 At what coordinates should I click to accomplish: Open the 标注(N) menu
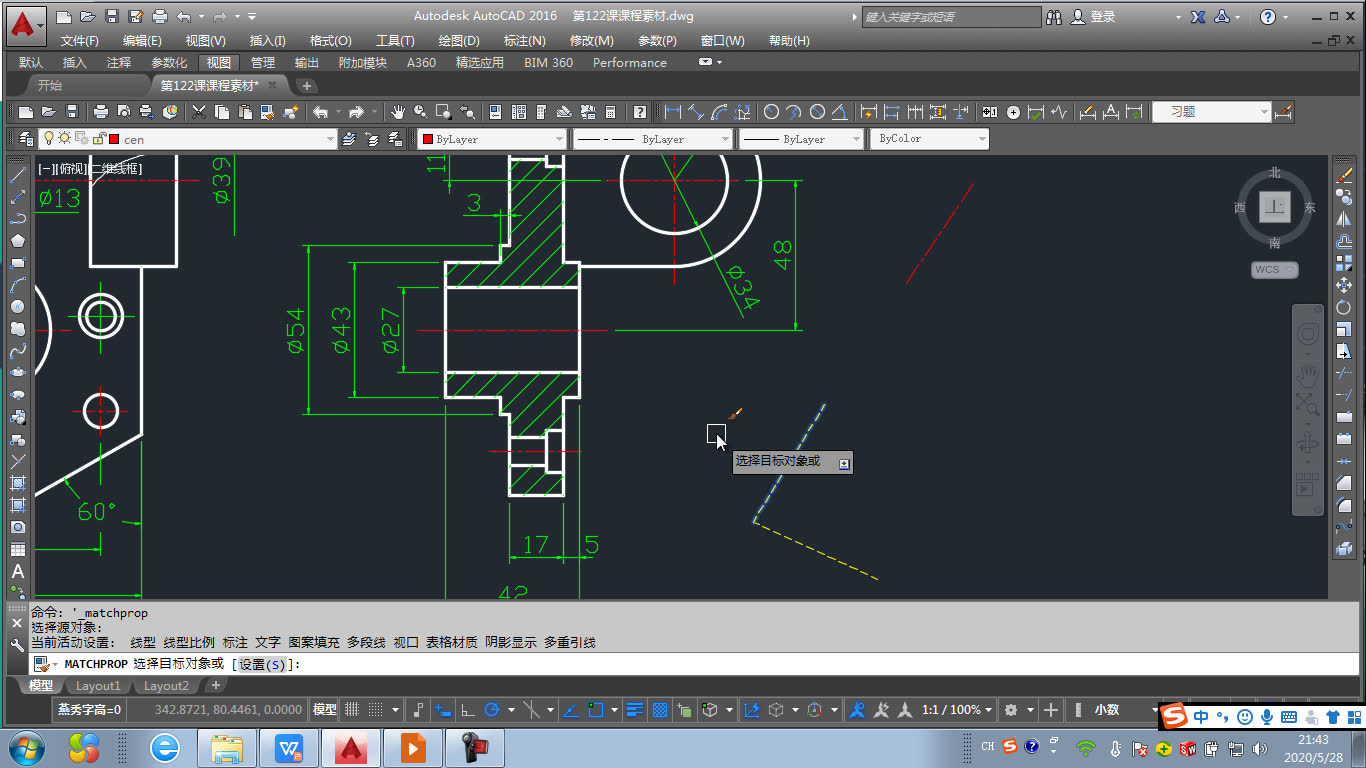[x=524, y=41]
